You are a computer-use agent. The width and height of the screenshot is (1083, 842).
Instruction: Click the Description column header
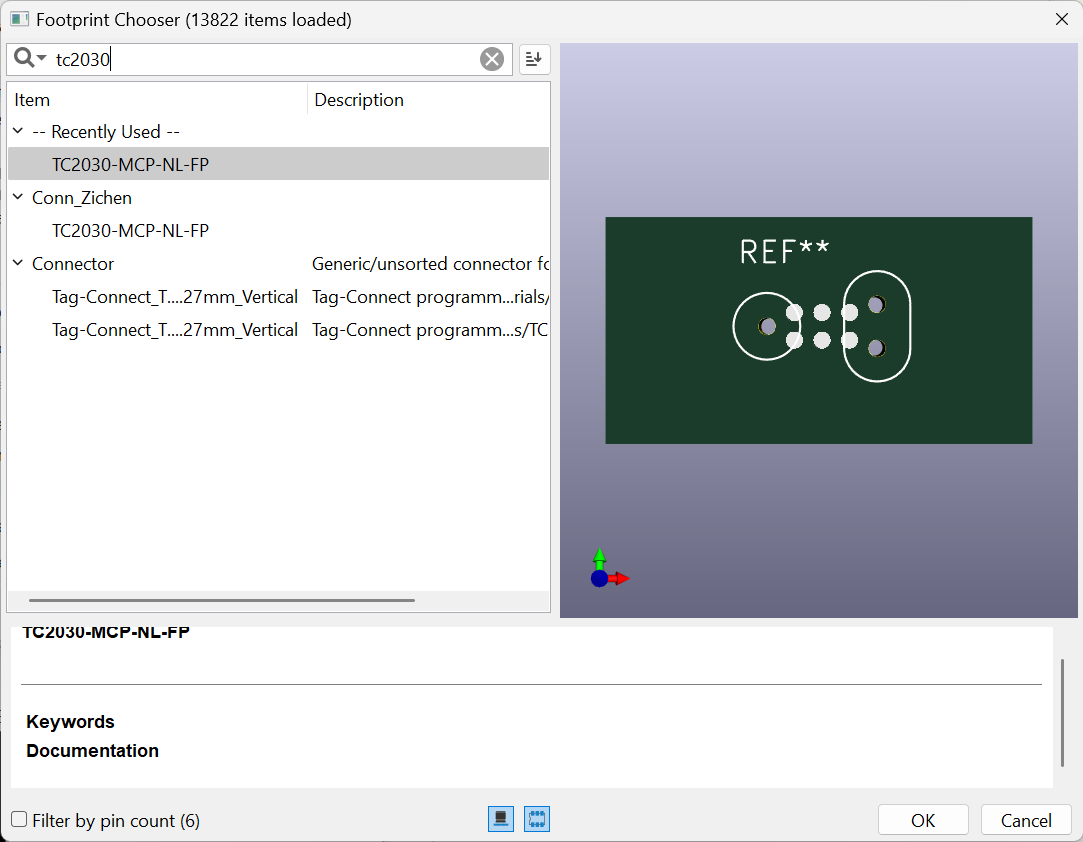428,100
